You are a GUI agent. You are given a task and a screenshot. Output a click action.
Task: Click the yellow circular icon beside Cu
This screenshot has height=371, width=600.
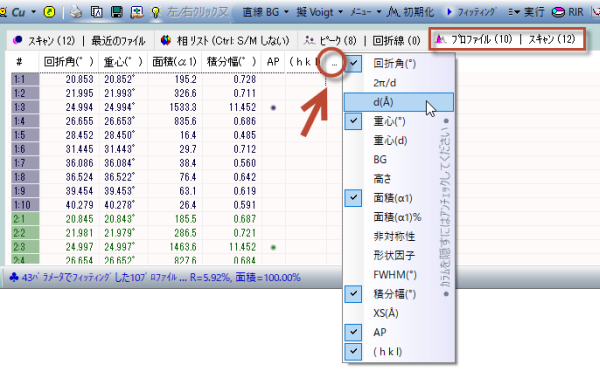point(49,12)
